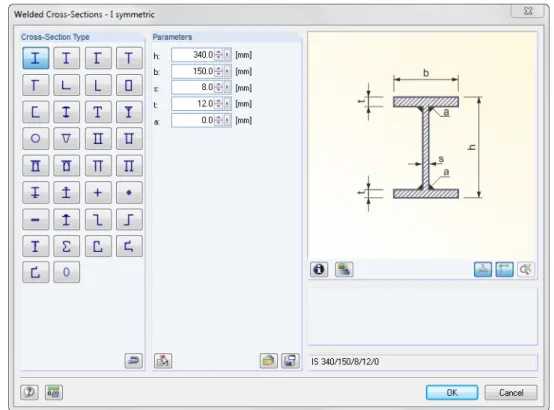Open help with the question mark button
Viewport: 554px width, 410px height.
(29, 392)
